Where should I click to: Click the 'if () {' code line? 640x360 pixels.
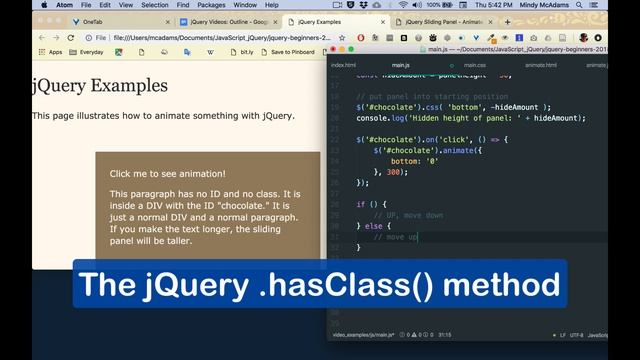(x=371, y=204)
